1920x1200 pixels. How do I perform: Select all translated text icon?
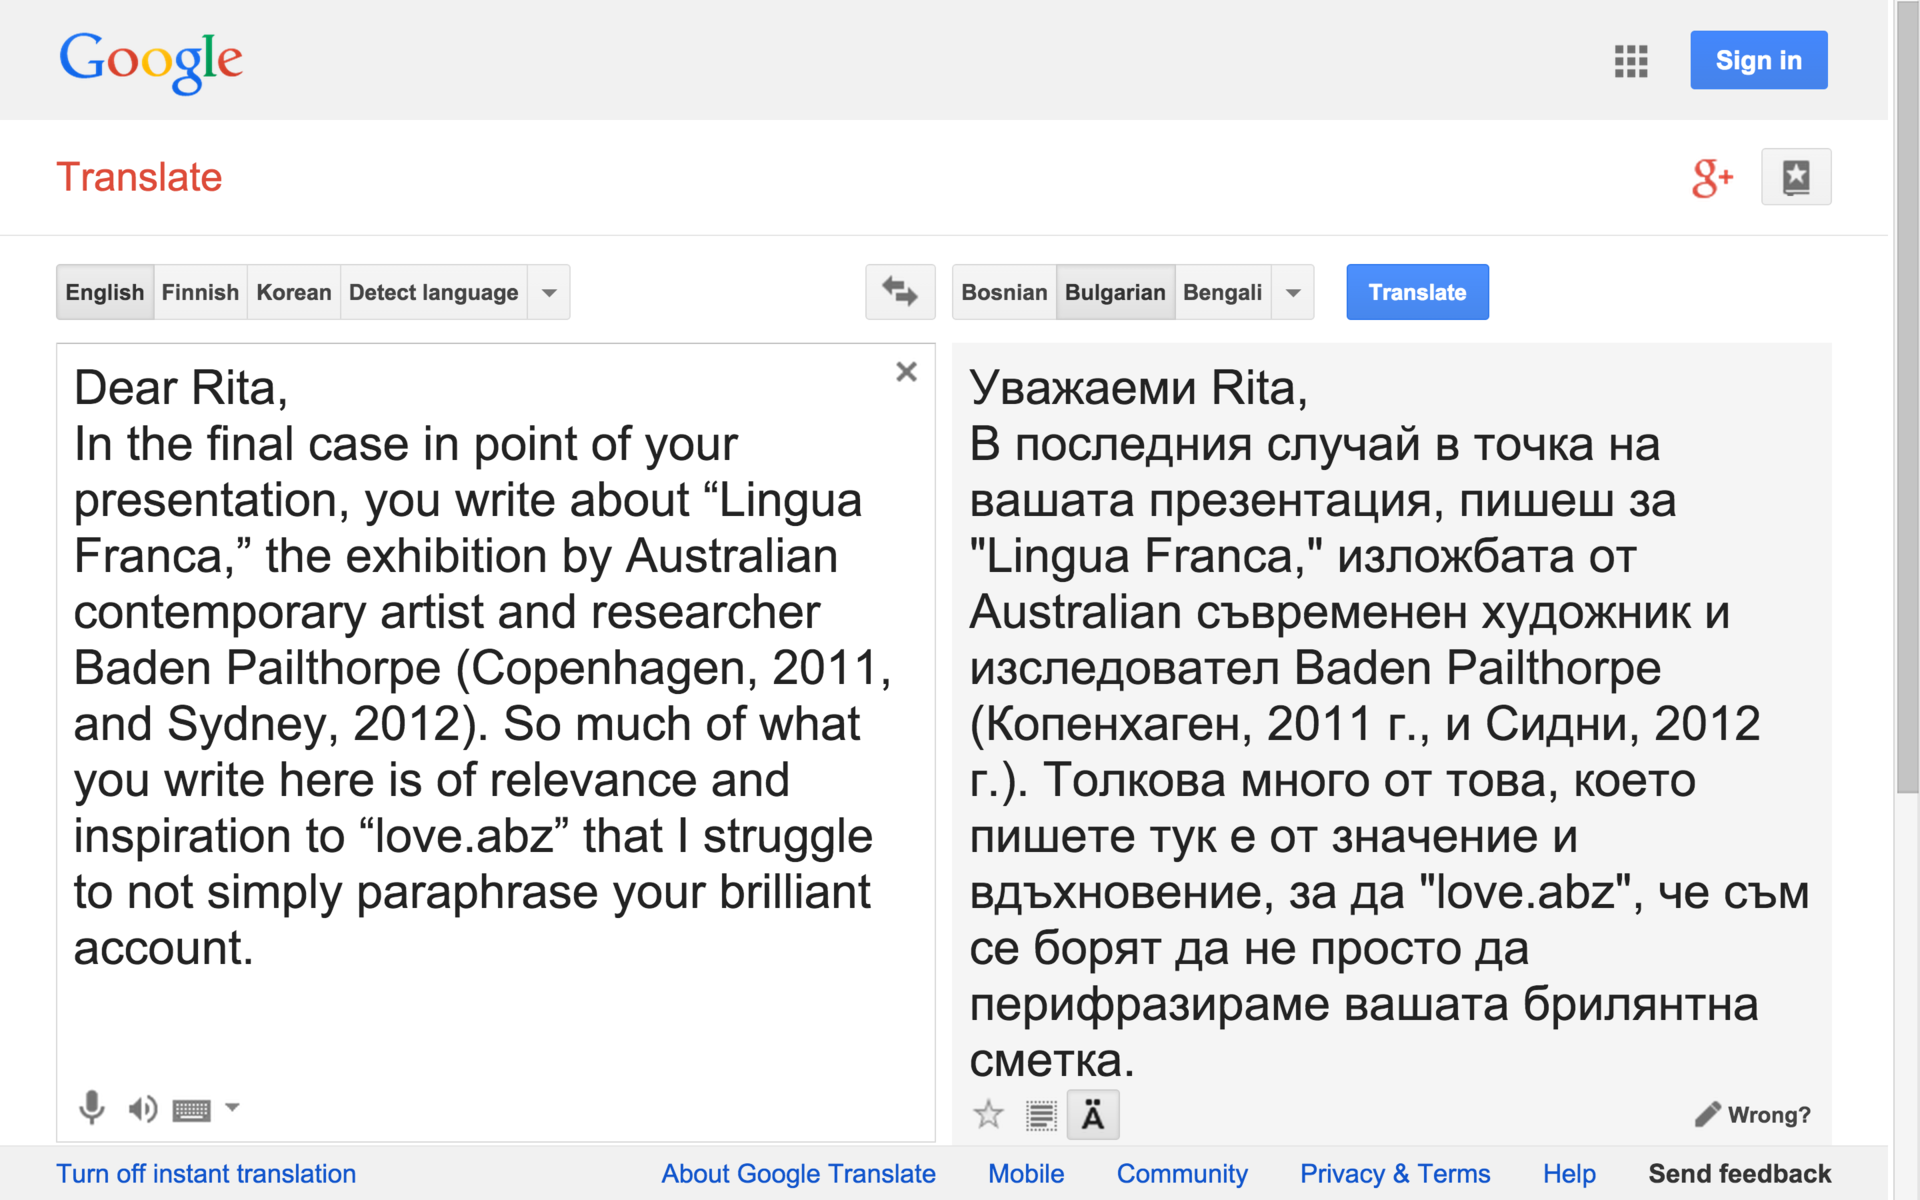tap(1041, 1114)
